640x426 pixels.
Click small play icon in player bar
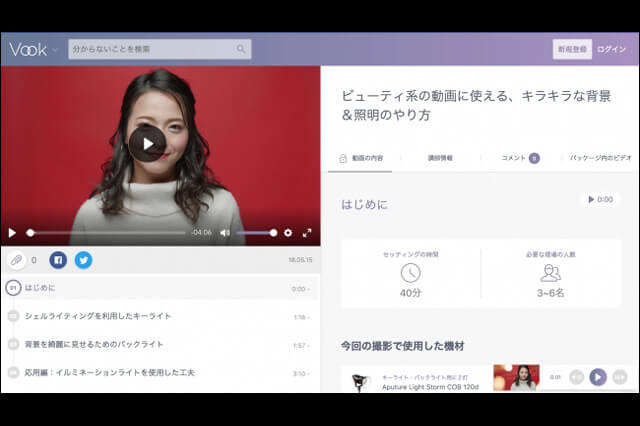12,233
